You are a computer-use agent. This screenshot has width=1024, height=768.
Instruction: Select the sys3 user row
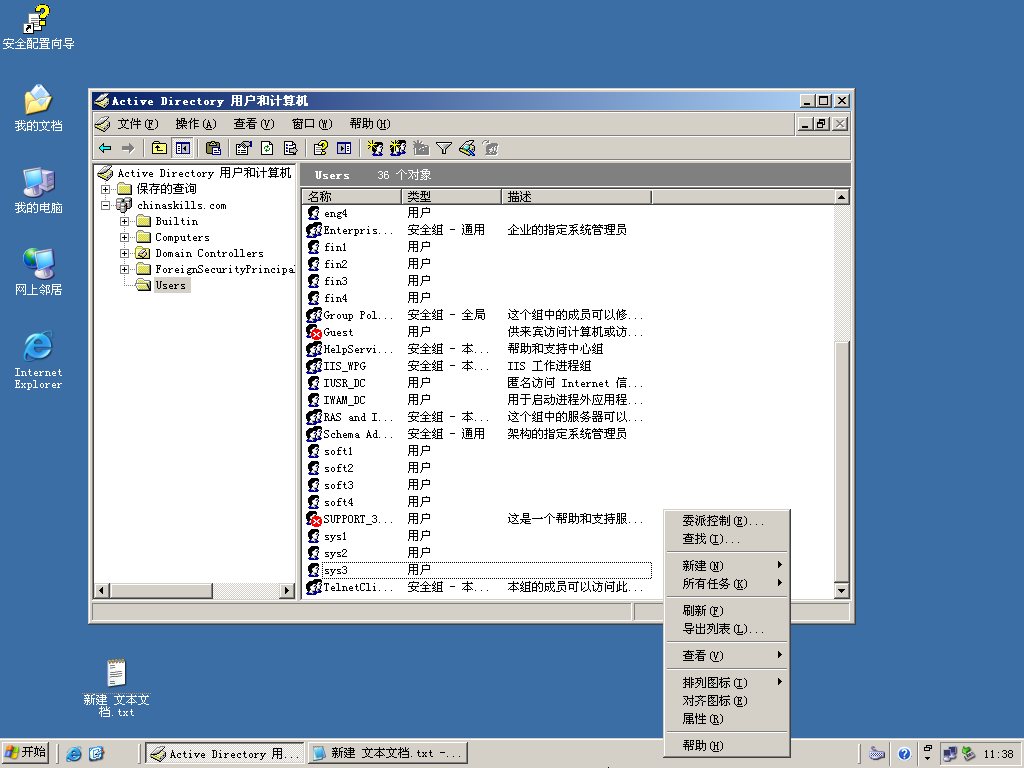pos(479,570)
